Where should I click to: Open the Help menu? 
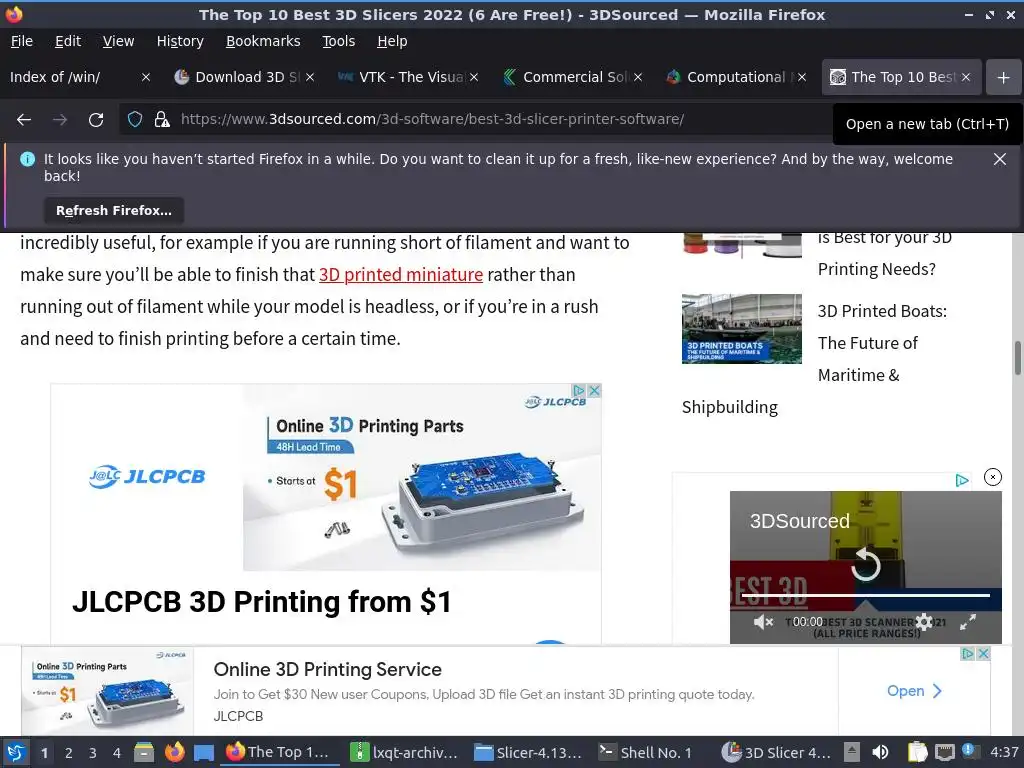392,41
